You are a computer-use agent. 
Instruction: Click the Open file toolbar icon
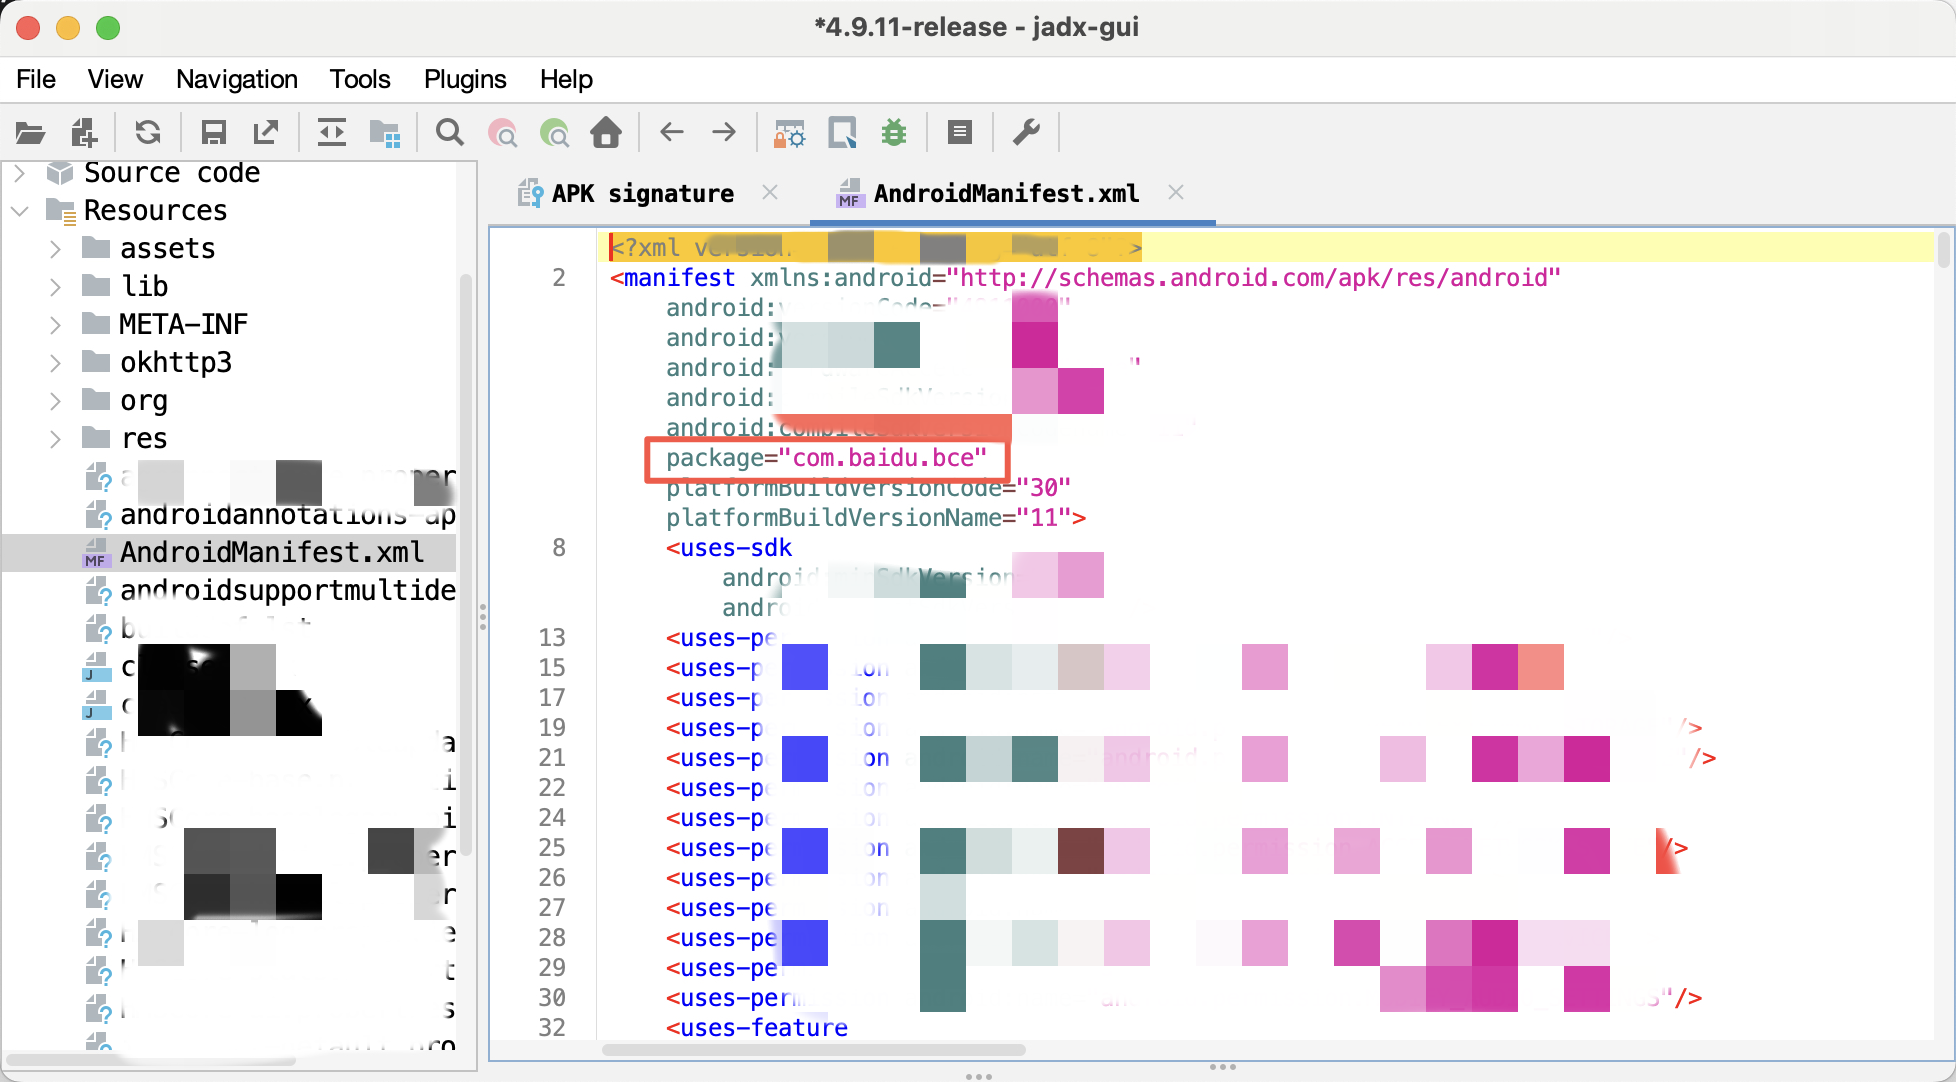30,133
